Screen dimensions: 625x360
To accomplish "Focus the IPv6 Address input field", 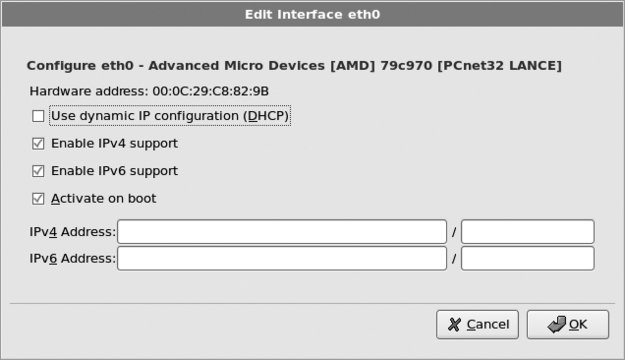I will [282, 258].
